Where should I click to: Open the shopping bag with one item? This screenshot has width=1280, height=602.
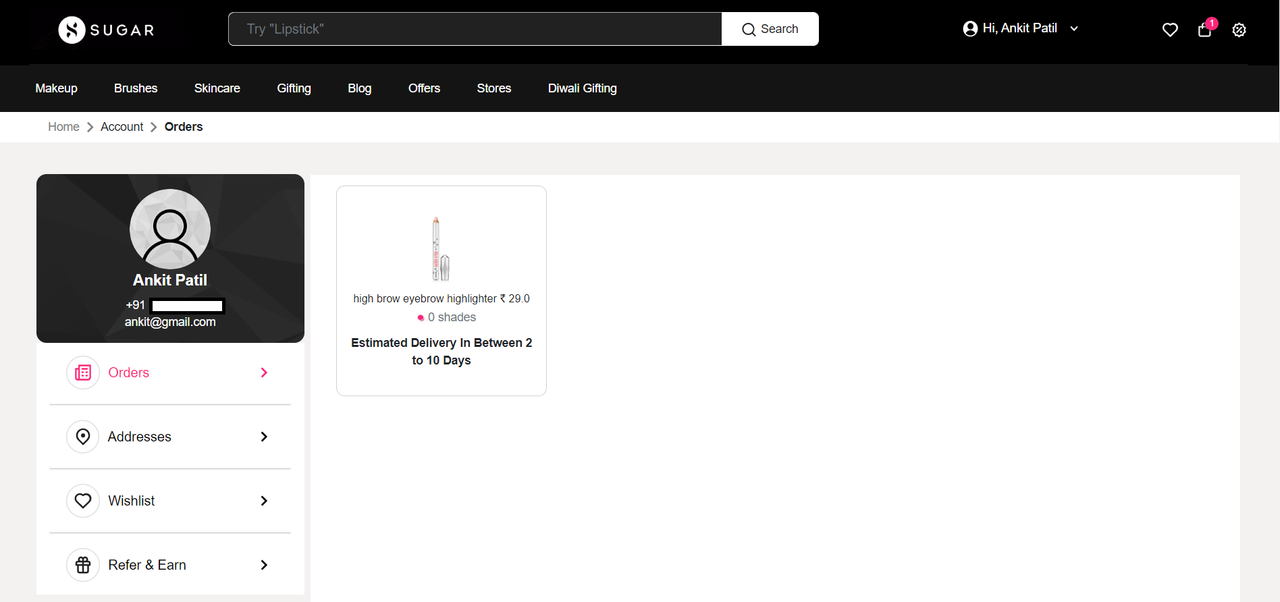pos(1204,31)
